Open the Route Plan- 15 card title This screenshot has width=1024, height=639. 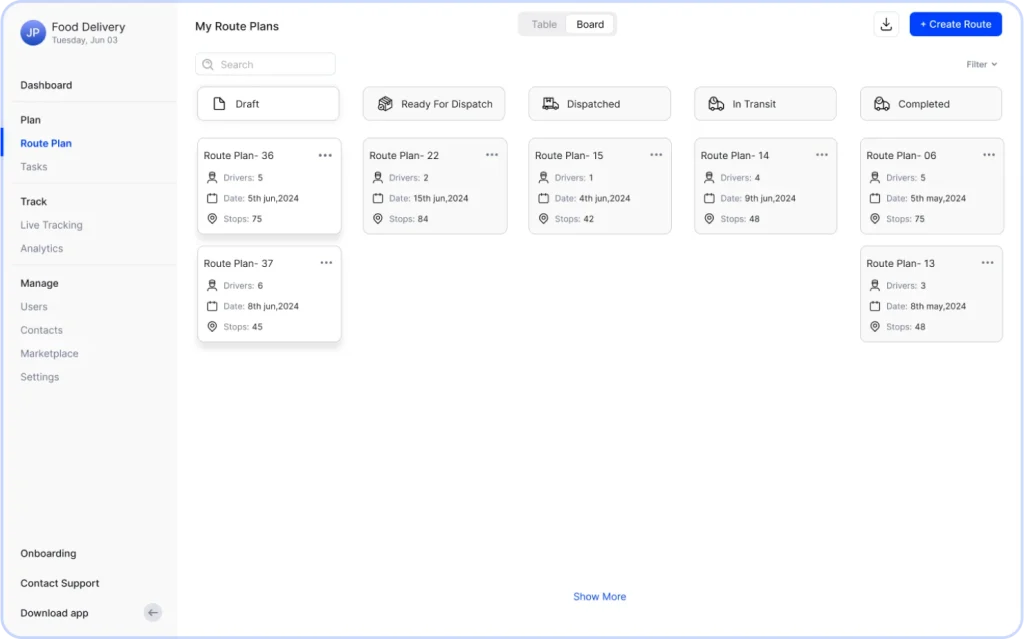(569, 156)
